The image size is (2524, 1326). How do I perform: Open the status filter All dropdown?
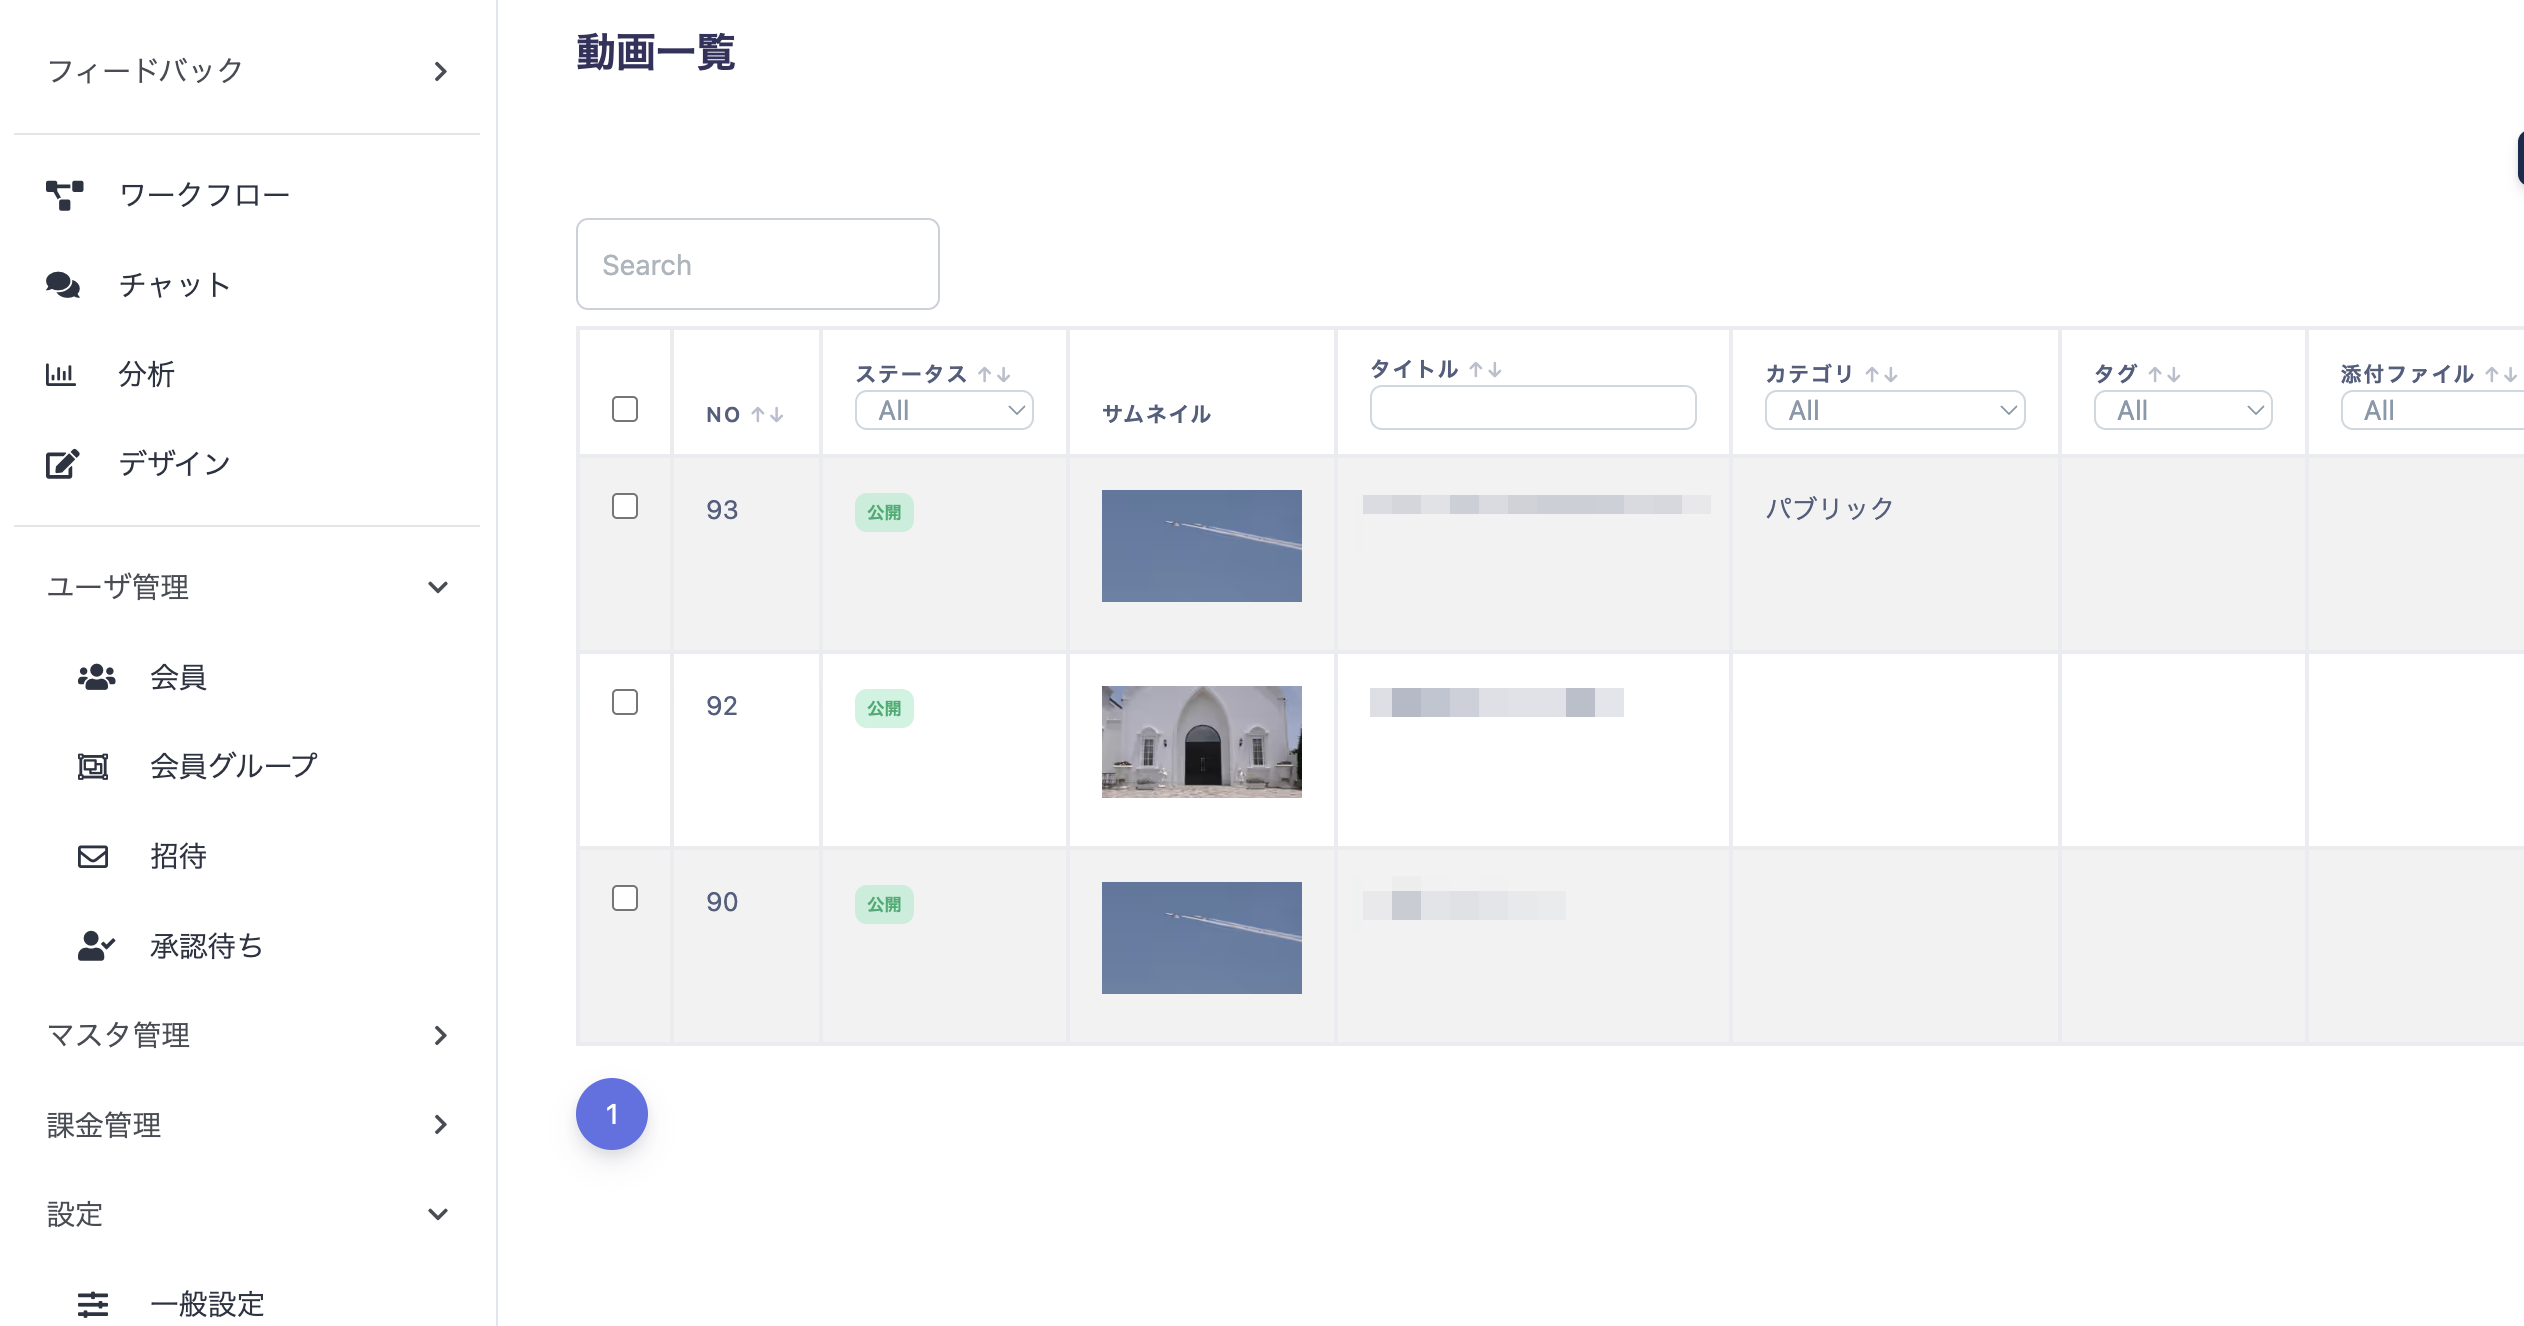(x=943, y=410)
